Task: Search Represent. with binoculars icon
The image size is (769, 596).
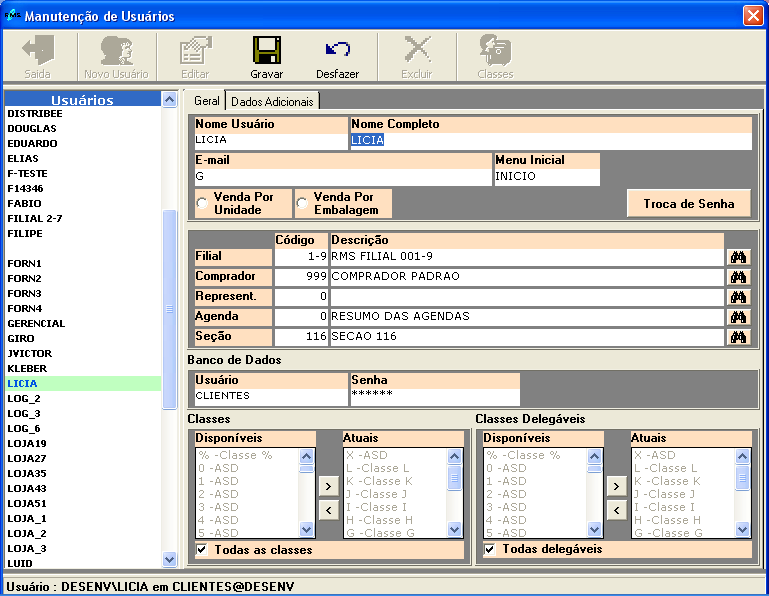Action: pyautogui.click(x=738, y=297)
